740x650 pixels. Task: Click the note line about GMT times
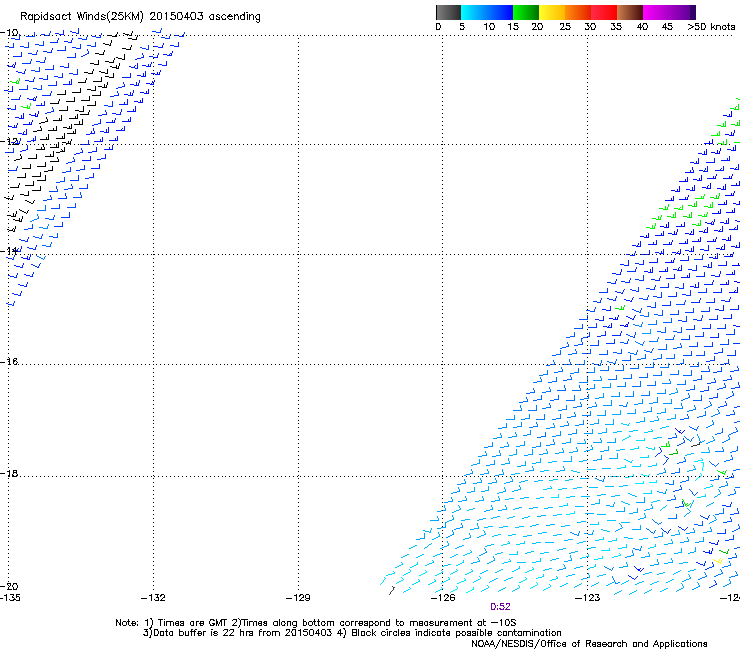click(316, 623)
